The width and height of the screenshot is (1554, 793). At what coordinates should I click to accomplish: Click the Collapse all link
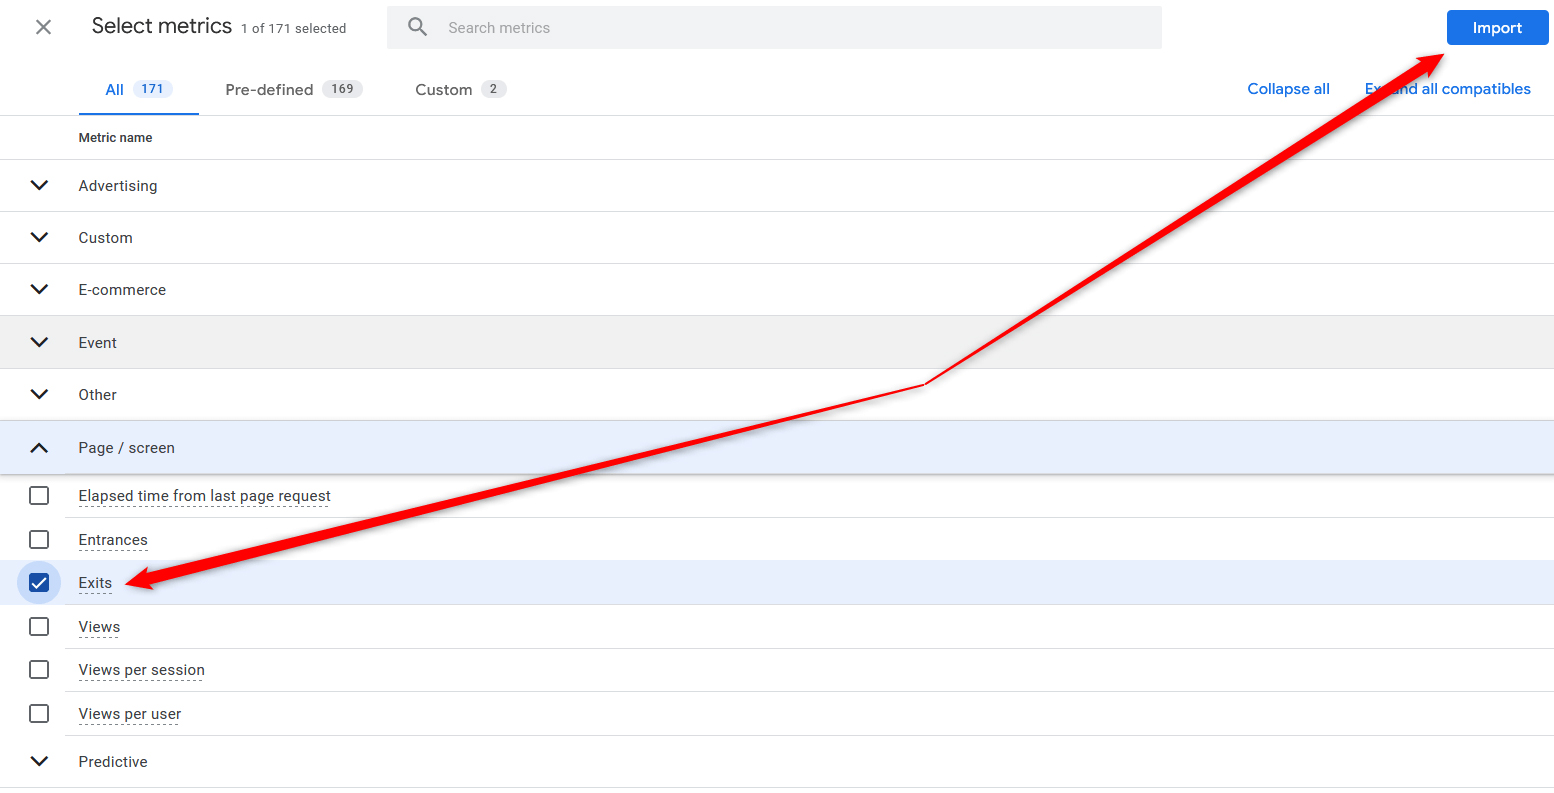(1288, 89)
